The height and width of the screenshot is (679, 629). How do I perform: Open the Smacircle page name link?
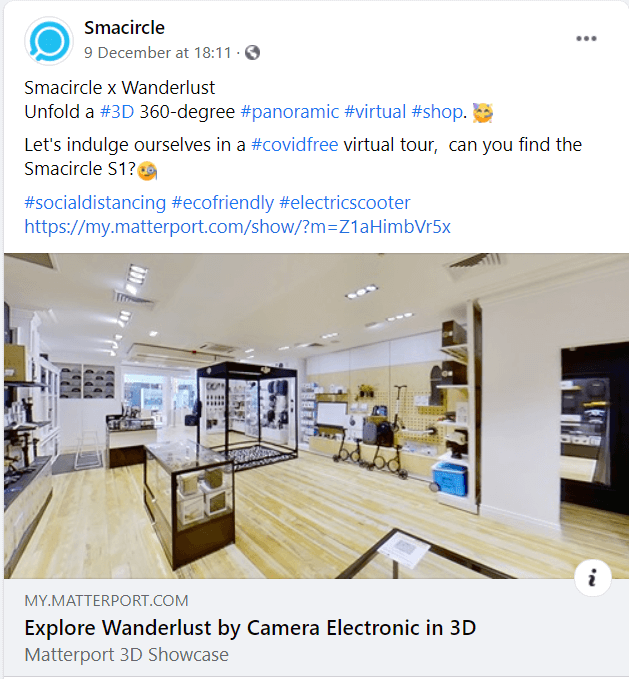(124, 28)
